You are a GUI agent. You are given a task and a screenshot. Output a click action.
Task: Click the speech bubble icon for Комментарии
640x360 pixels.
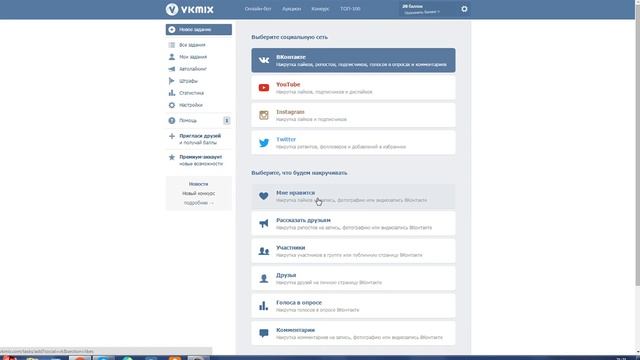264,333
